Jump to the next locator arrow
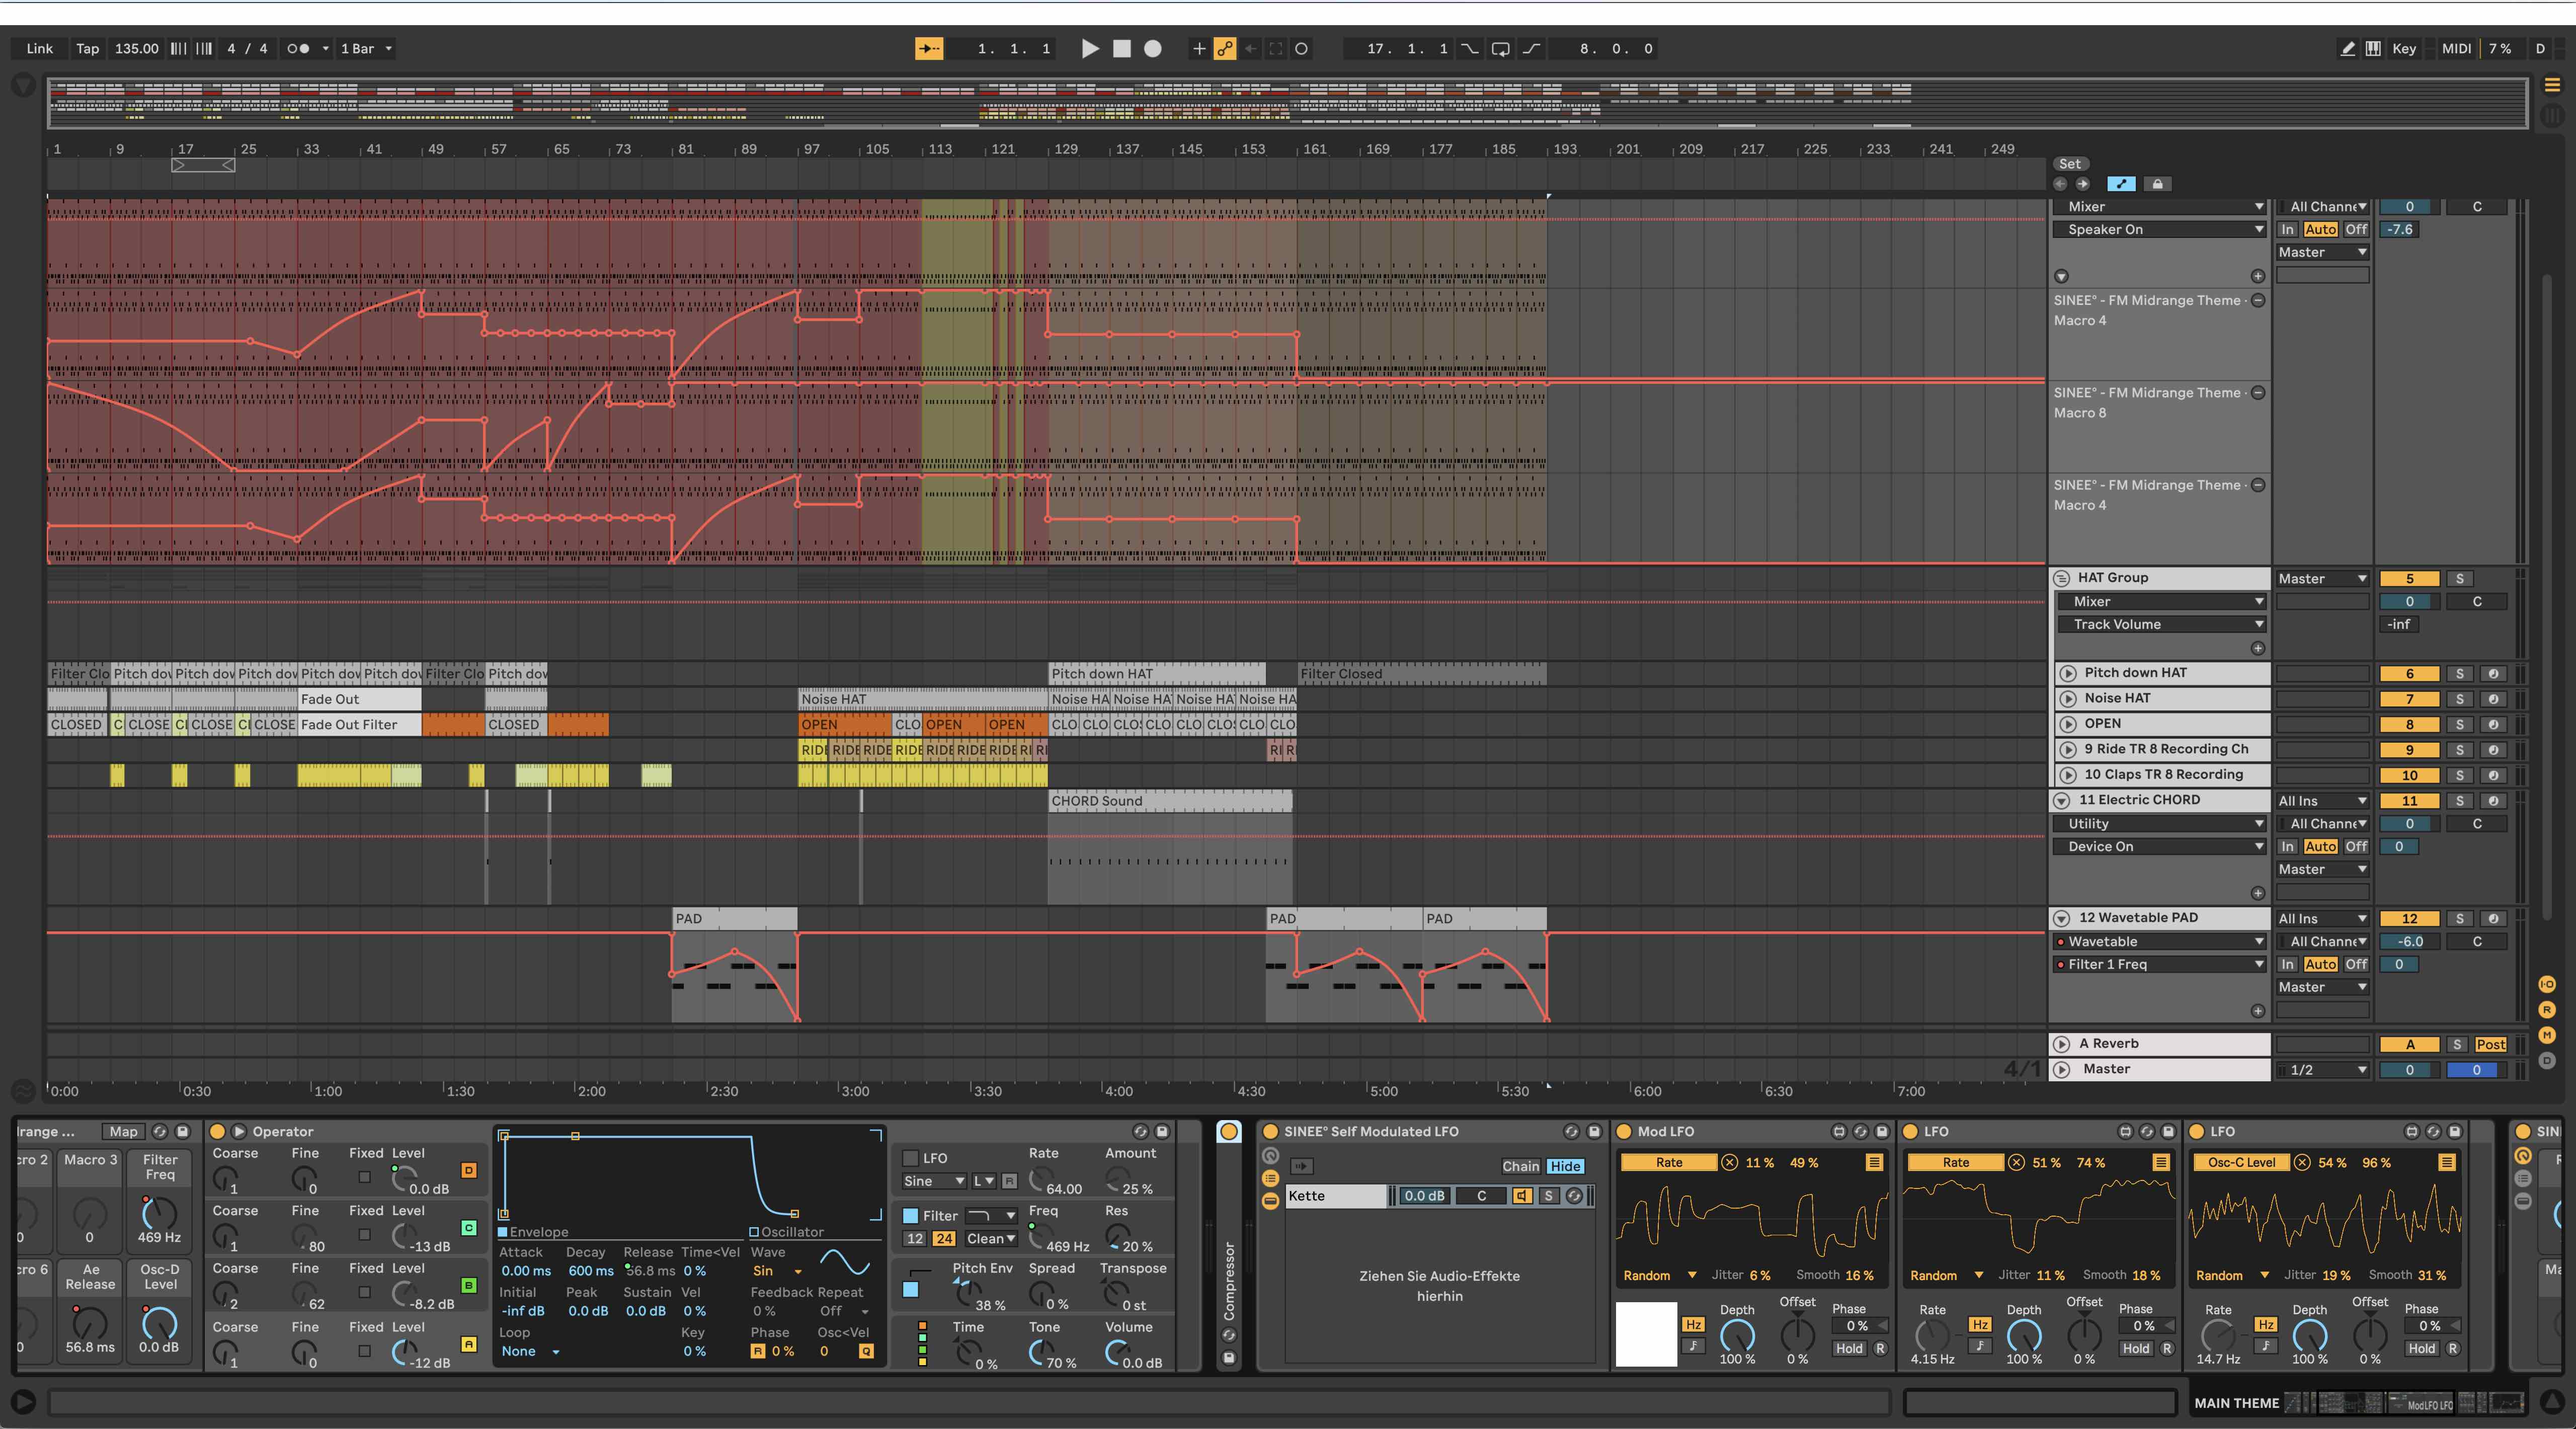2576x1429 pixels. pos(2083,184)
